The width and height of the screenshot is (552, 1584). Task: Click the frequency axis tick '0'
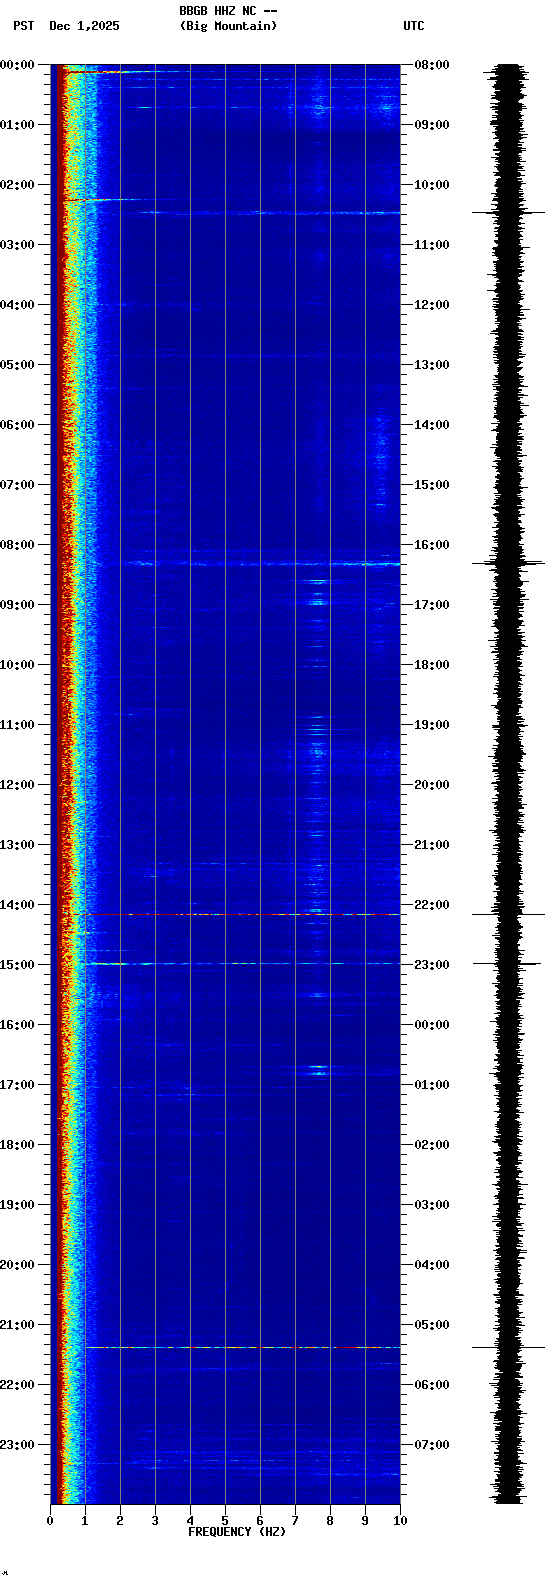point(50,1521)
